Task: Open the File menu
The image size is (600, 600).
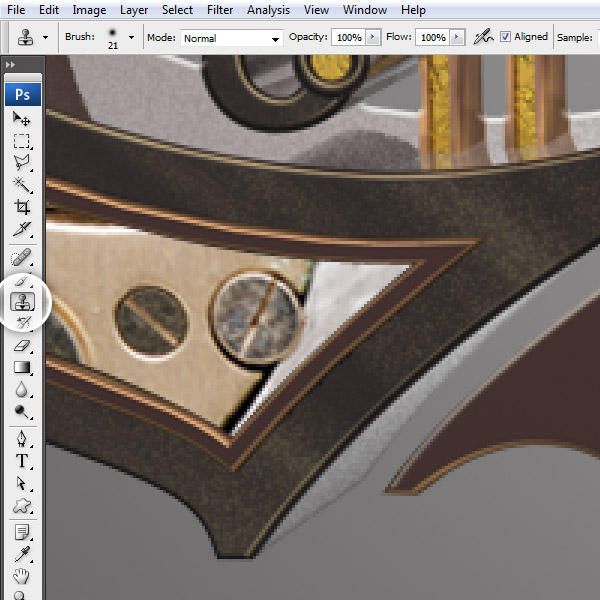Action: point(16,10)
